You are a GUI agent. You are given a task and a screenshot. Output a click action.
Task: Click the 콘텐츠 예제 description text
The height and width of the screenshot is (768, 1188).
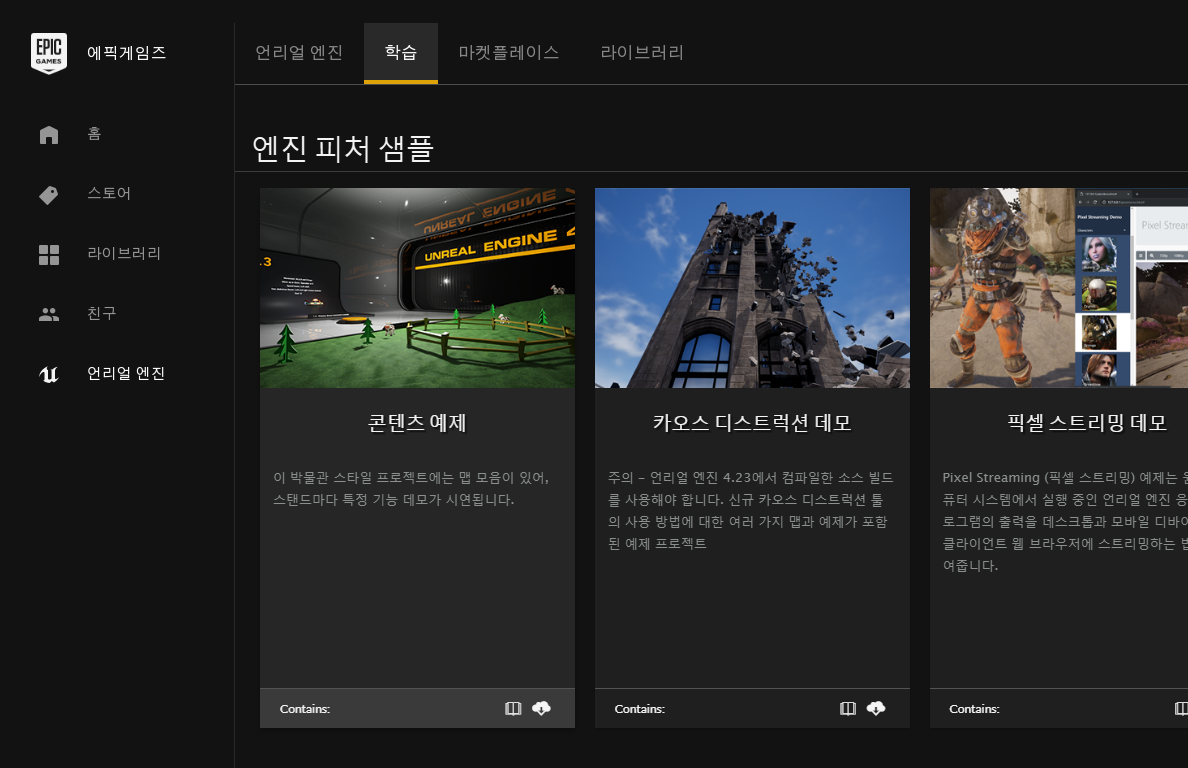pyautogui.click(x=411, y=489)
